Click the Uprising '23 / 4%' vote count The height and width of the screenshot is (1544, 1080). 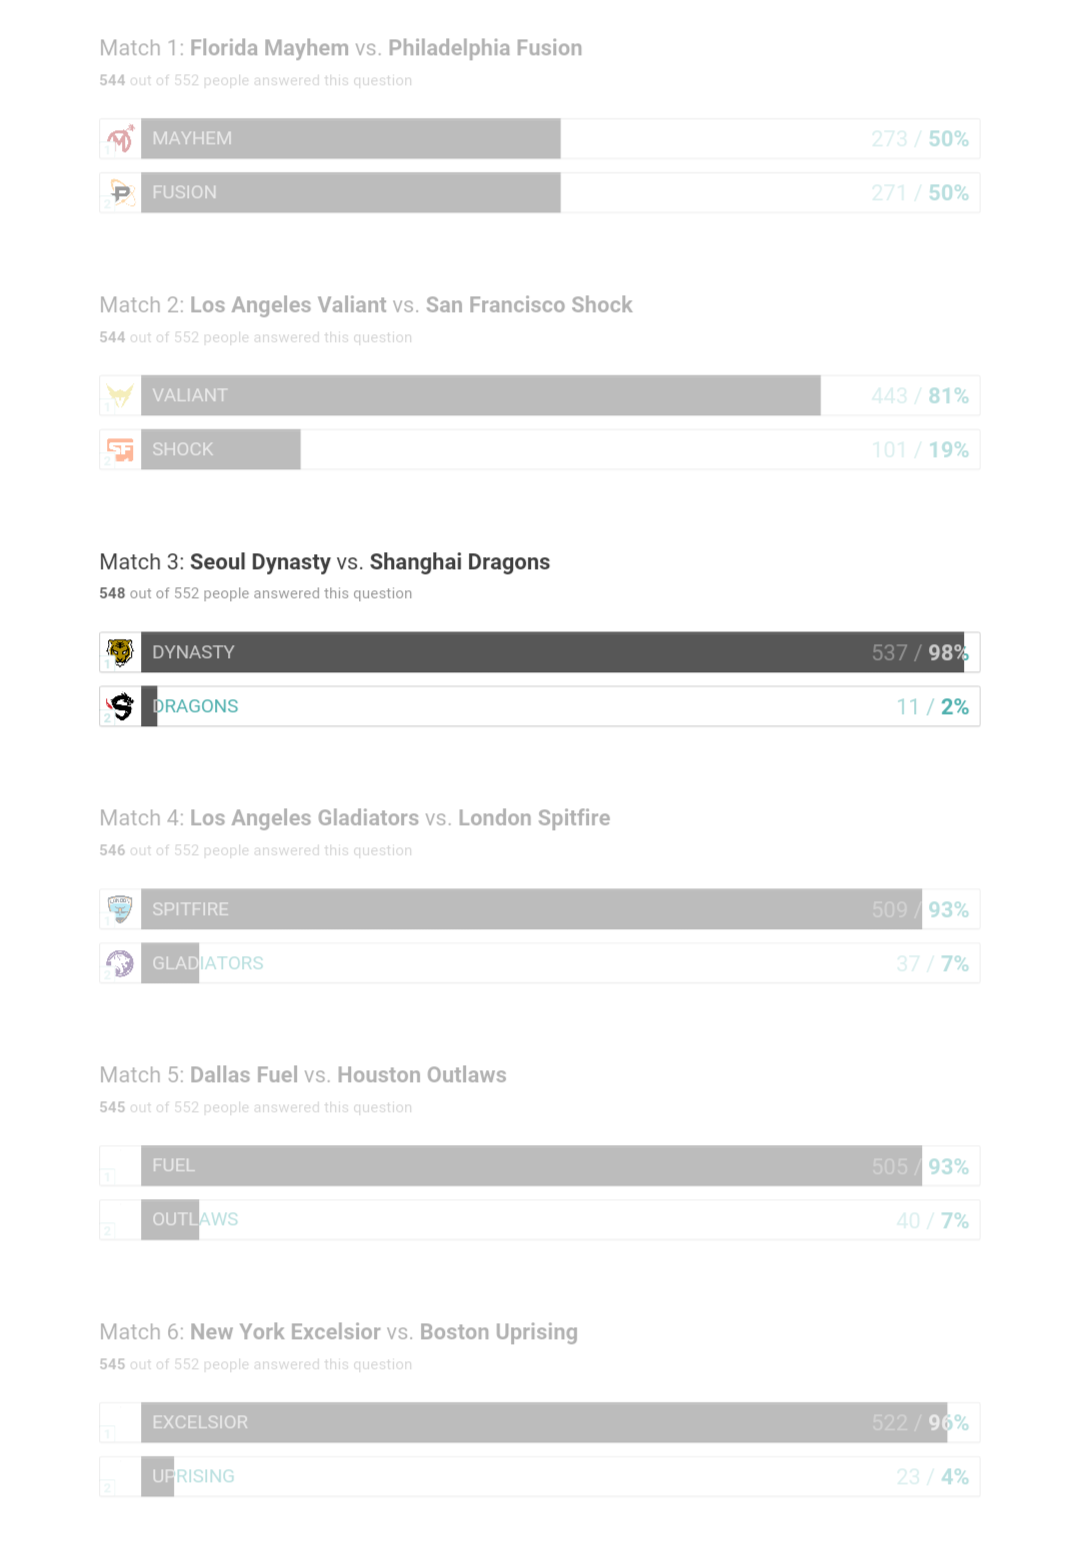coord(932,1477)
